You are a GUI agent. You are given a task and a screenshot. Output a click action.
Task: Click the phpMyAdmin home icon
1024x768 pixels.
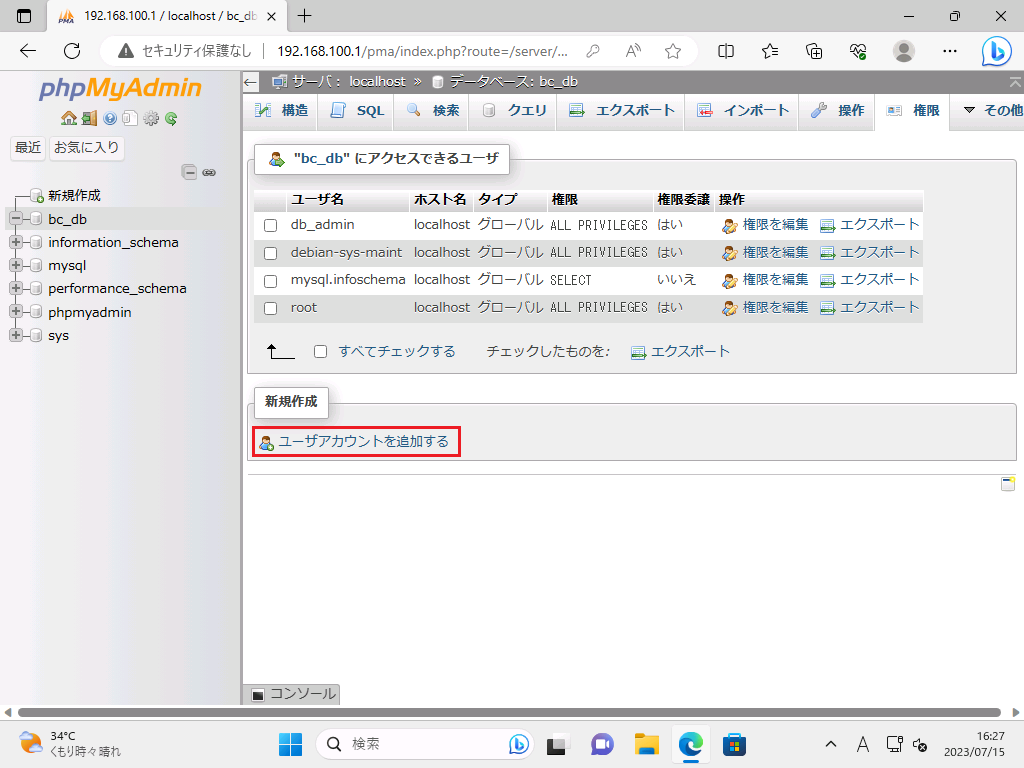68,118
